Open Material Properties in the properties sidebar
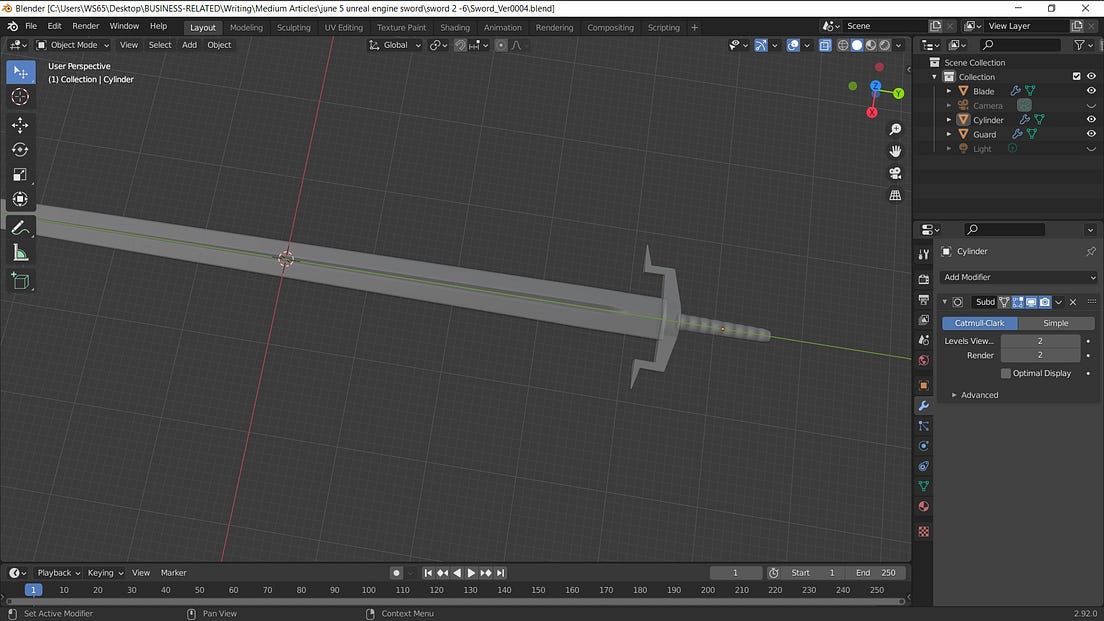This screenshot has height=621, width=1104. pos(923,505)
